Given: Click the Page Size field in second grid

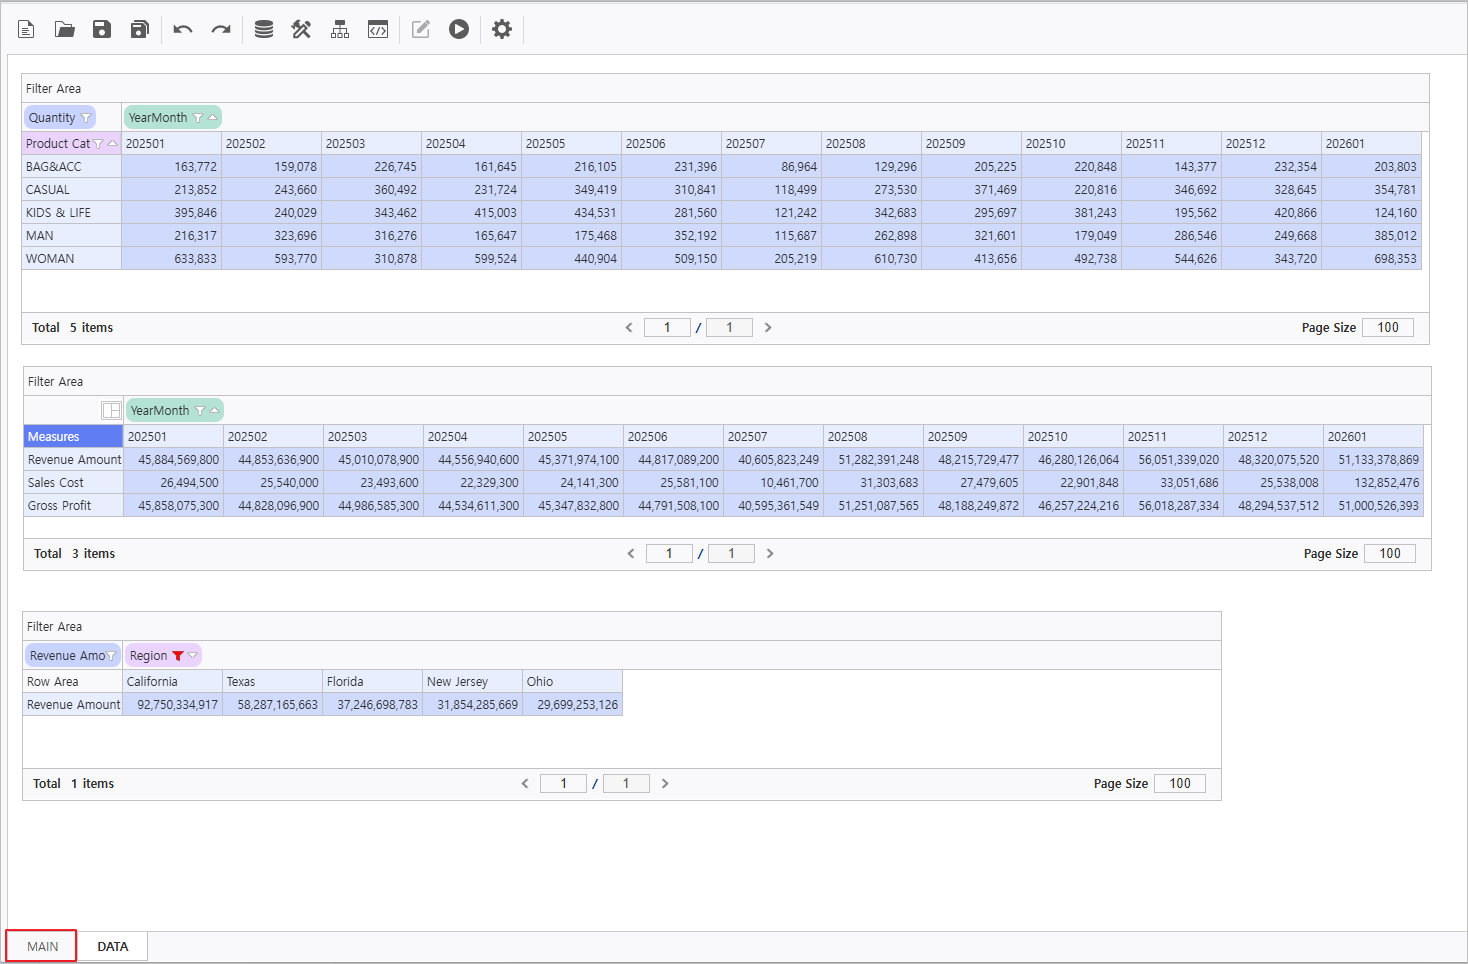Looking at the screenshot, I should tap(1389, 554).
